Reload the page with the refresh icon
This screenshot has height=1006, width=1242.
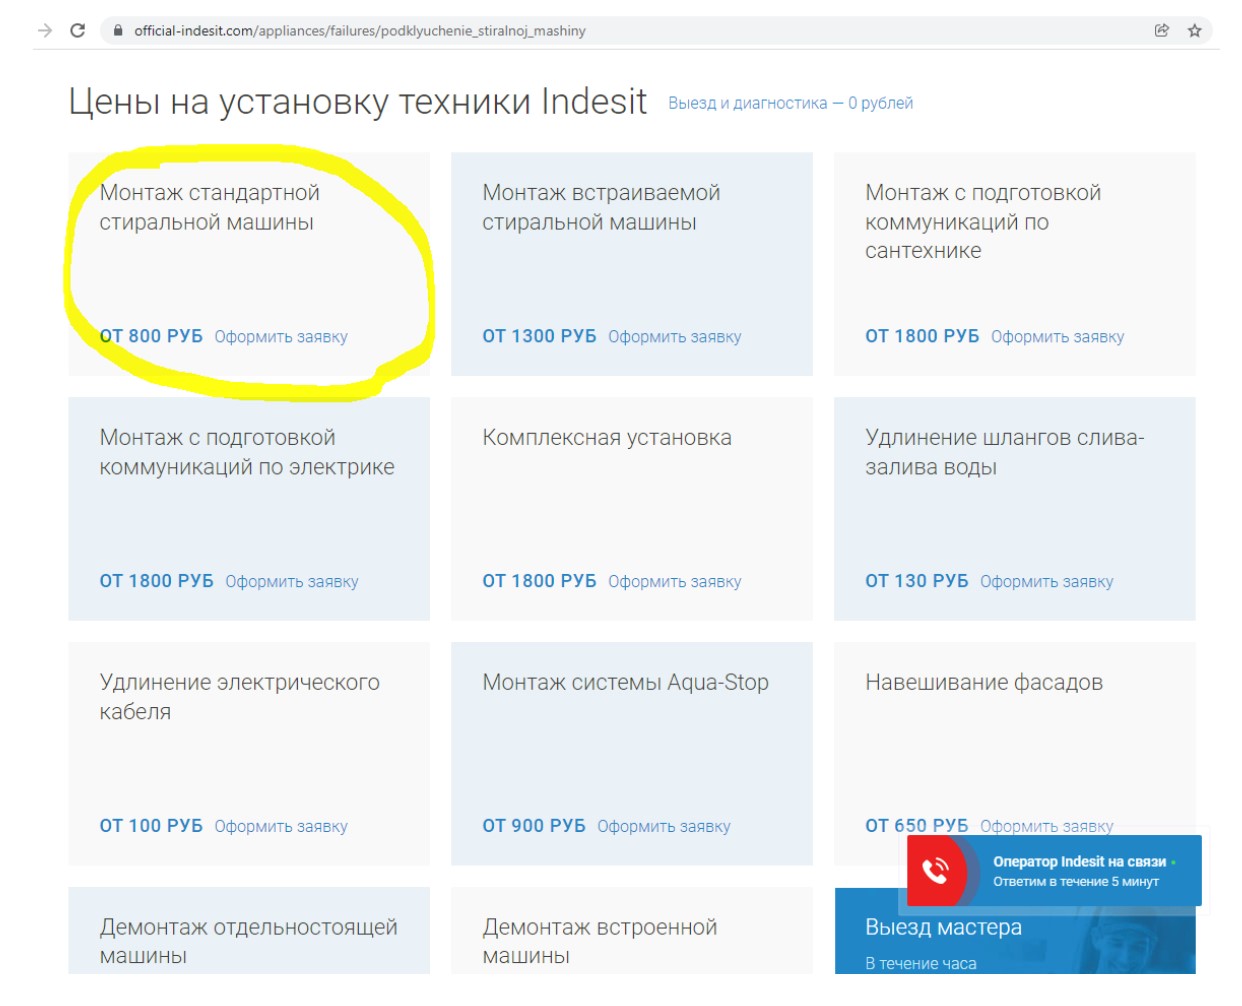(77, 31)
